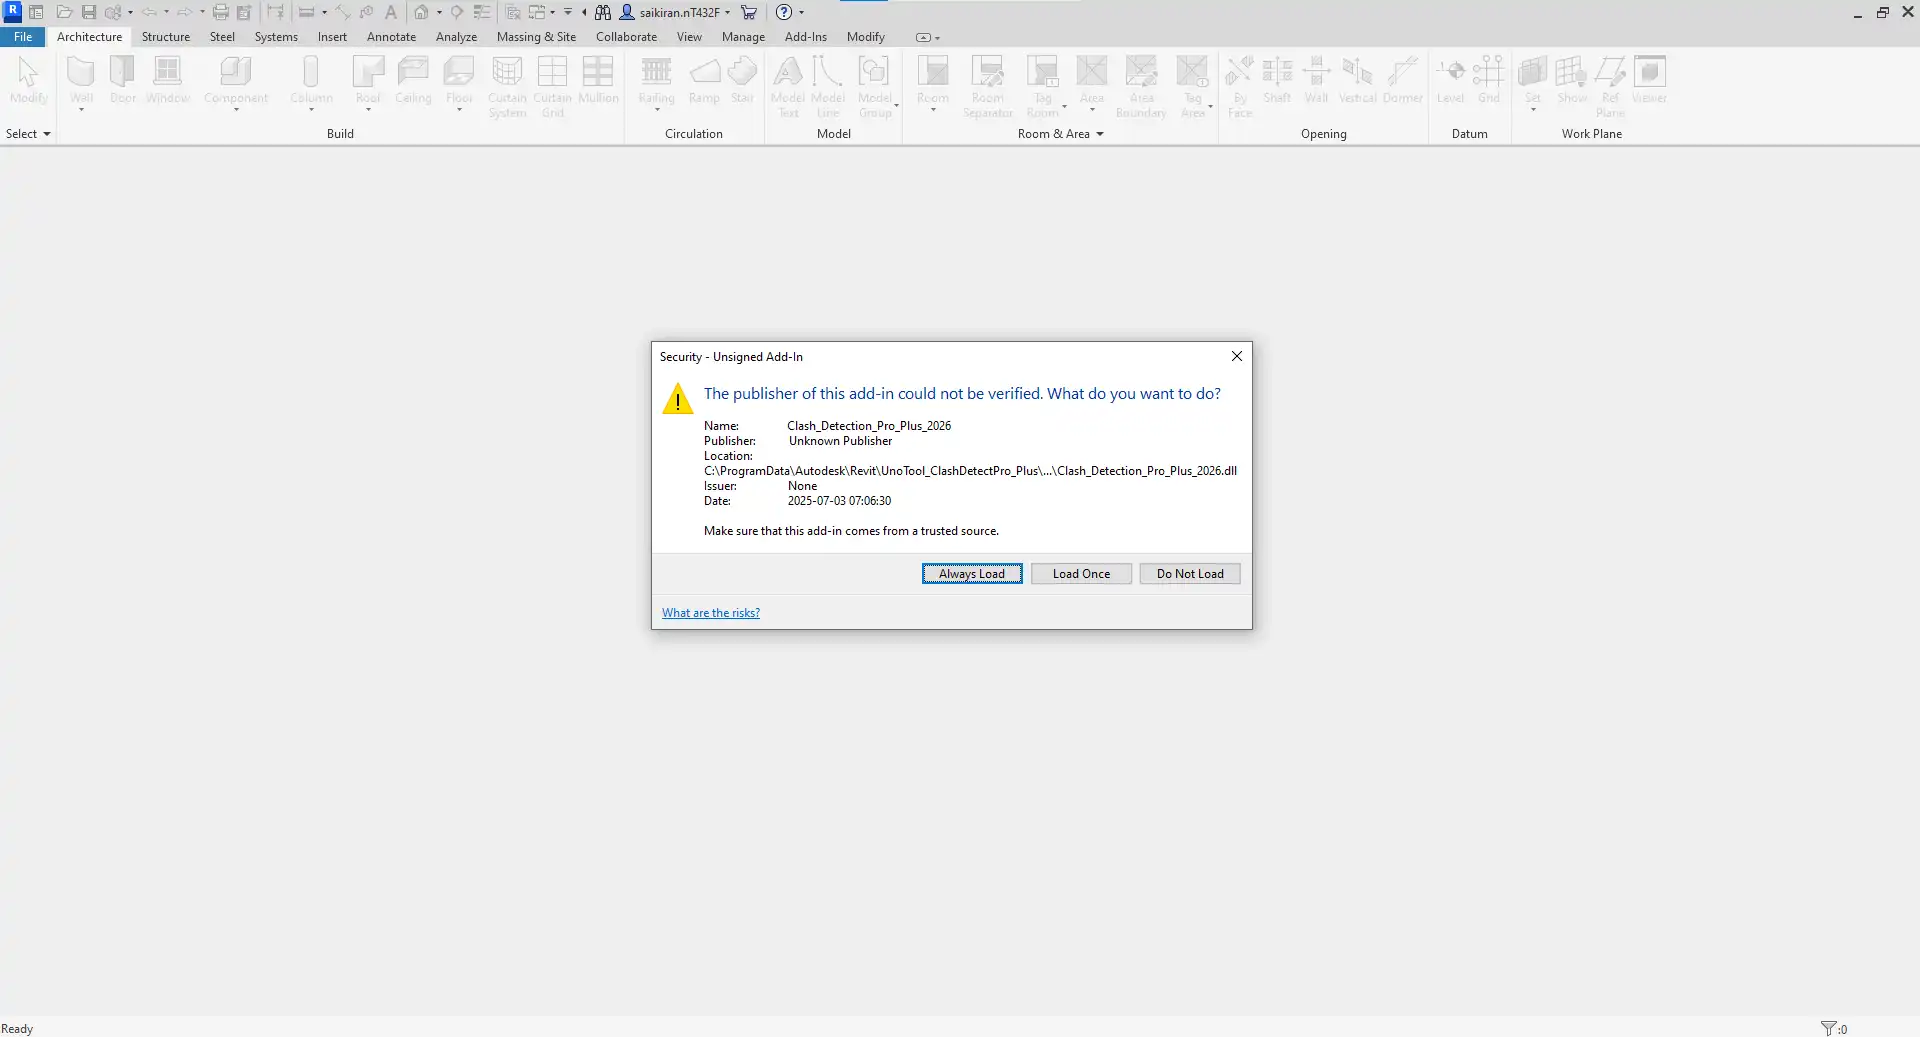The height and width of the screenshot is (1037, 1920).
Task: Select the Component tool
Action: point(236,80)
